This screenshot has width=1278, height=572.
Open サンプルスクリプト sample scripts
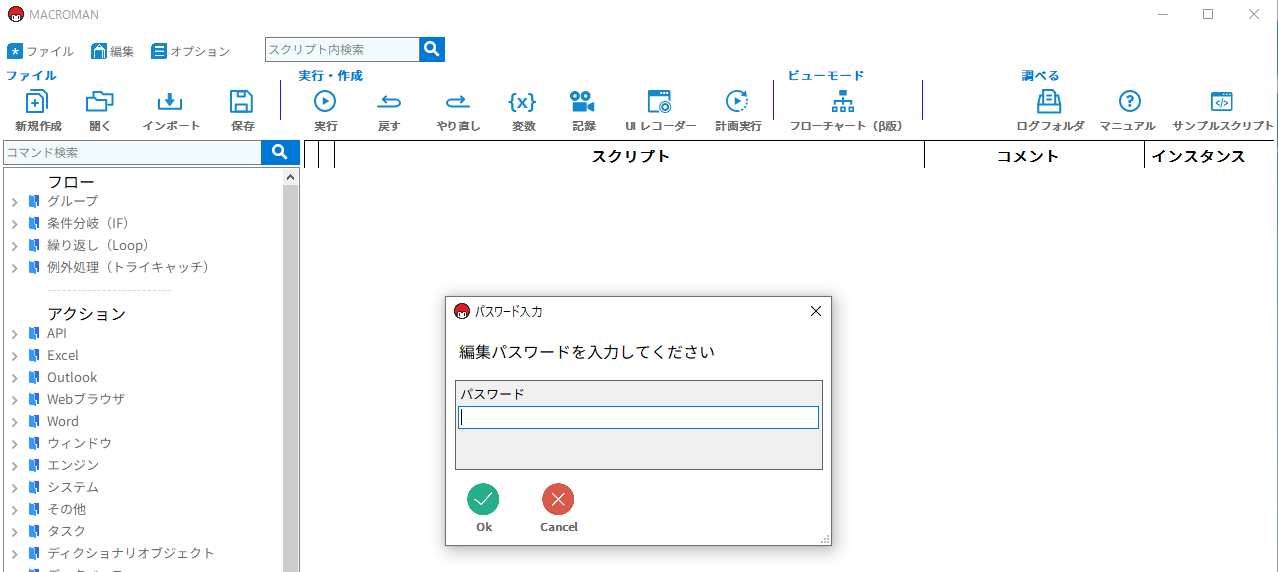point(1222,101)
